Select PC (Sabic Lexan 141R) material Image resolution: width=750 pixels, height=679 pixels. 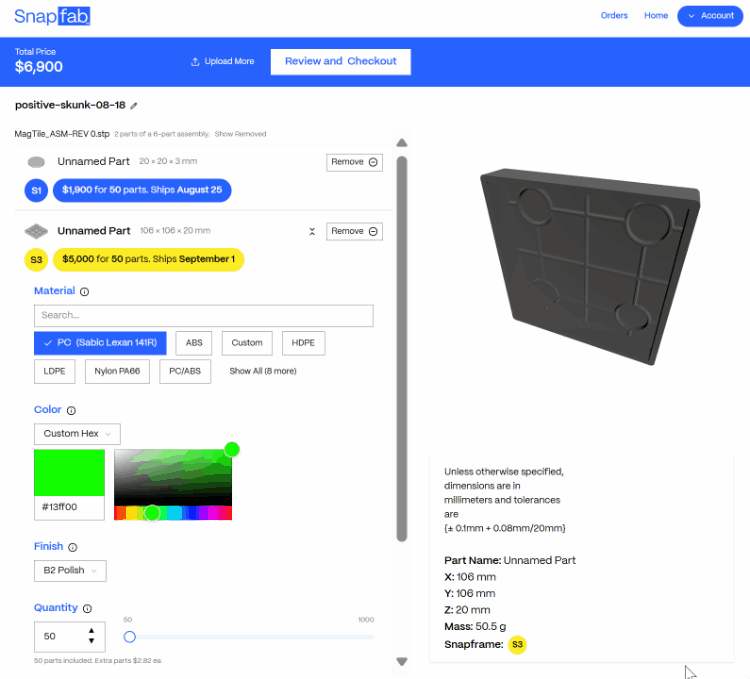point(100,343)
